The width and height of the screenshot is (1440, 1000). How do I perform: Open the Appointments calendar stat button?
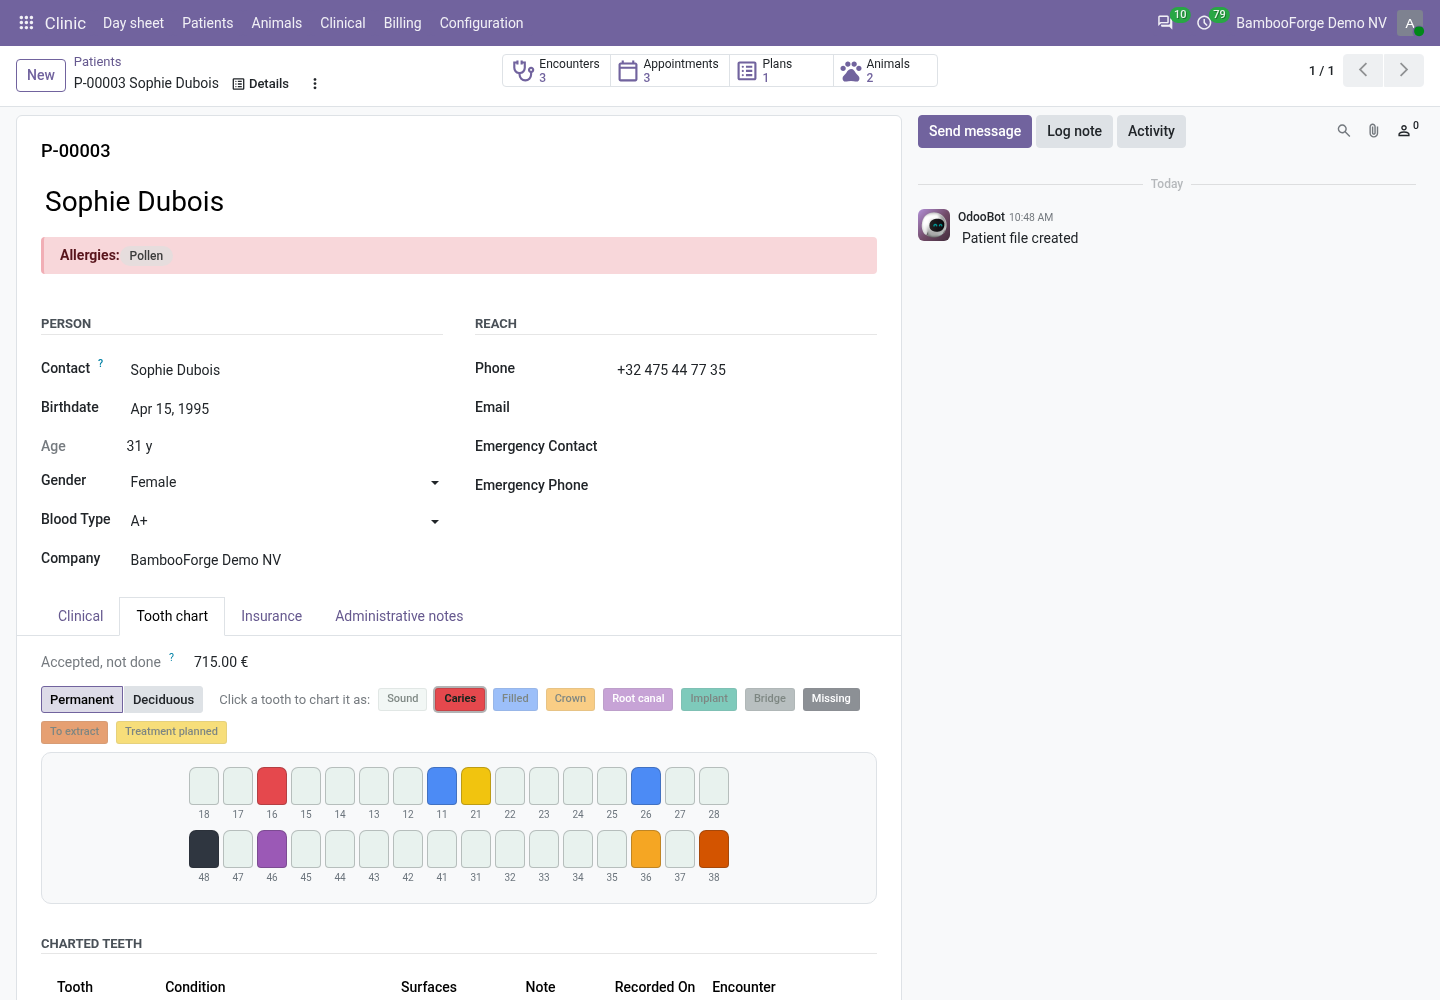(x=669, y=71)
